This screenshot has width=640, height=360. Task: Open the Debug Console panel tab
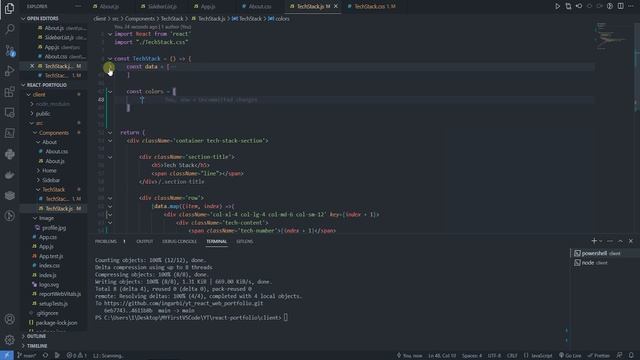pos(180,241)
